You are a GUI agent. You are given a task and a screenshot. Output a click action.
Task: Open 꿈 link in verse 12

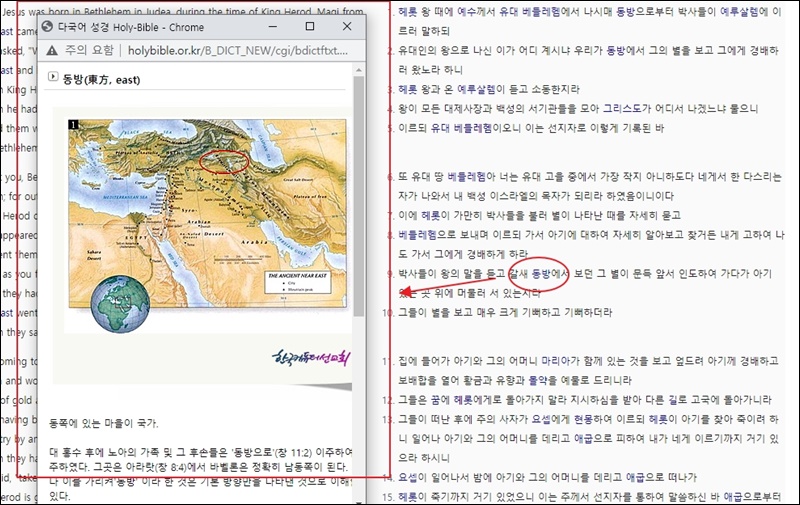pyautogui.click(x=435, y=400)
